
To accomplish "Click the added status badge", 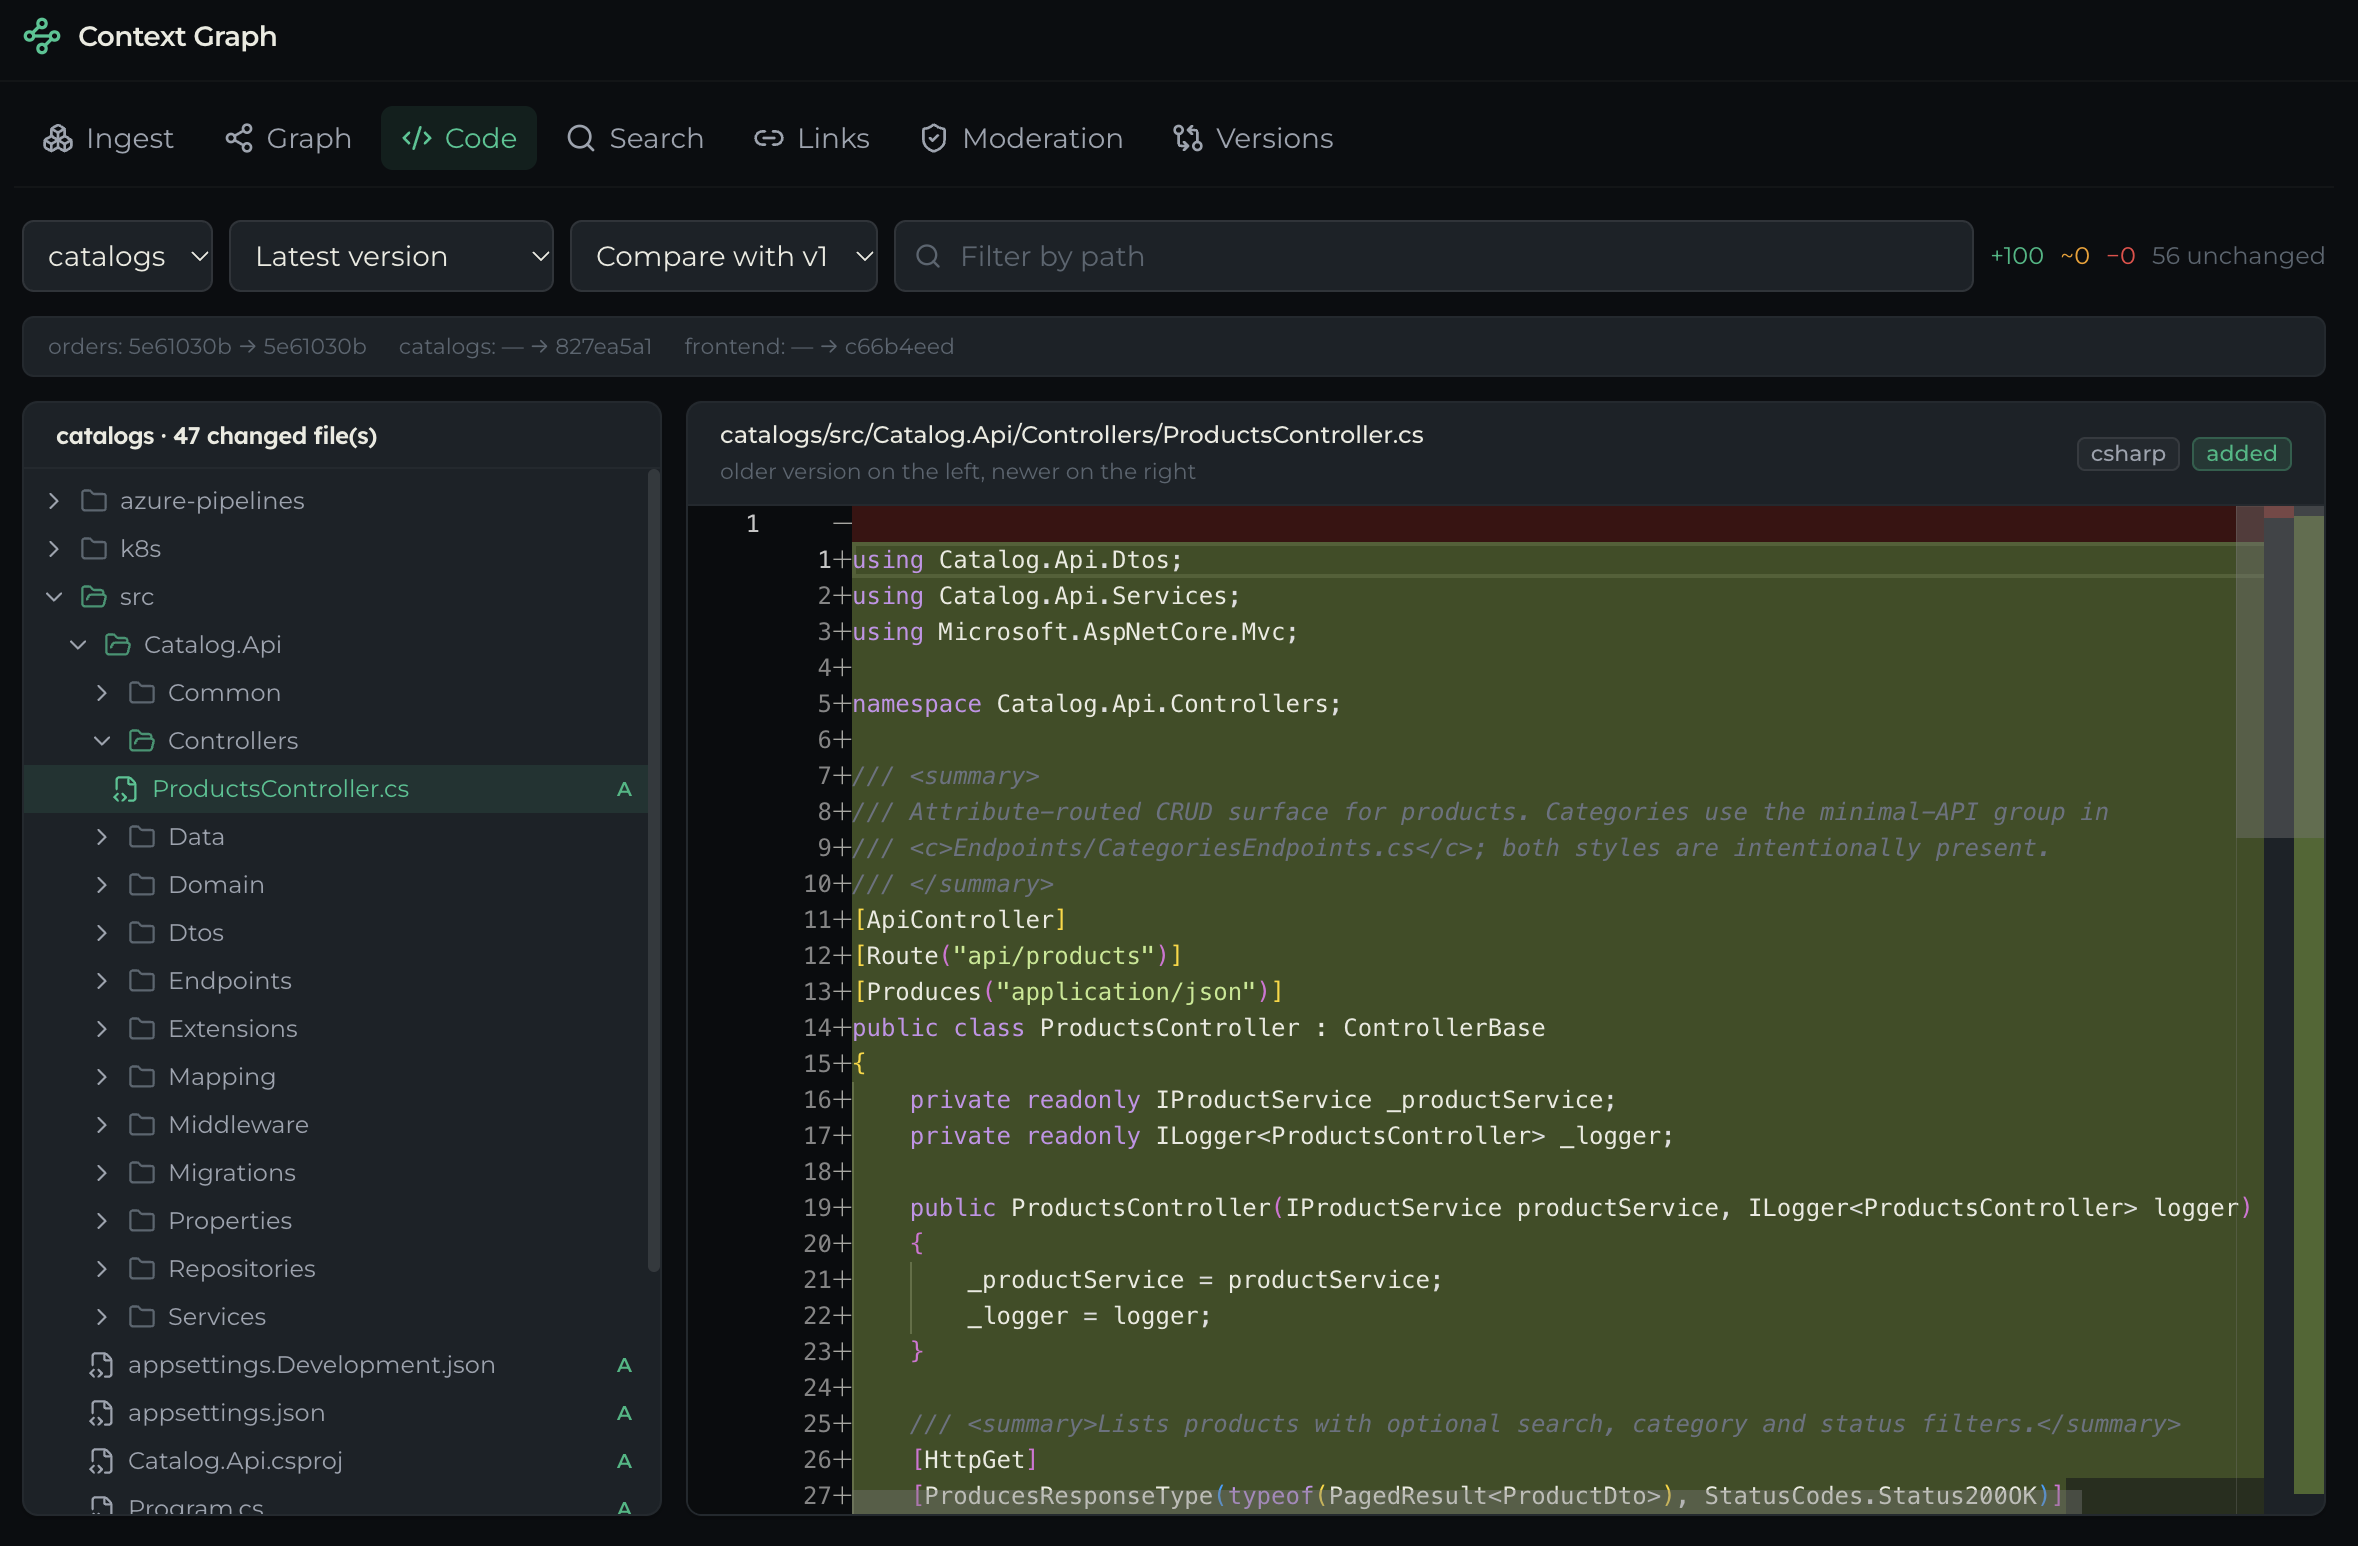I will point(2241,453).
